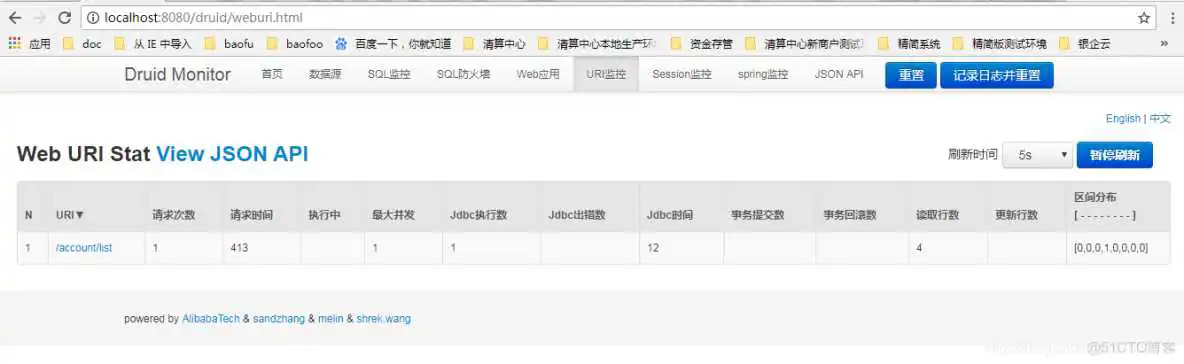Screen dimensions: 1184x364
Task: Sort by Jdbc时间 column header
Action: point(670,215)
